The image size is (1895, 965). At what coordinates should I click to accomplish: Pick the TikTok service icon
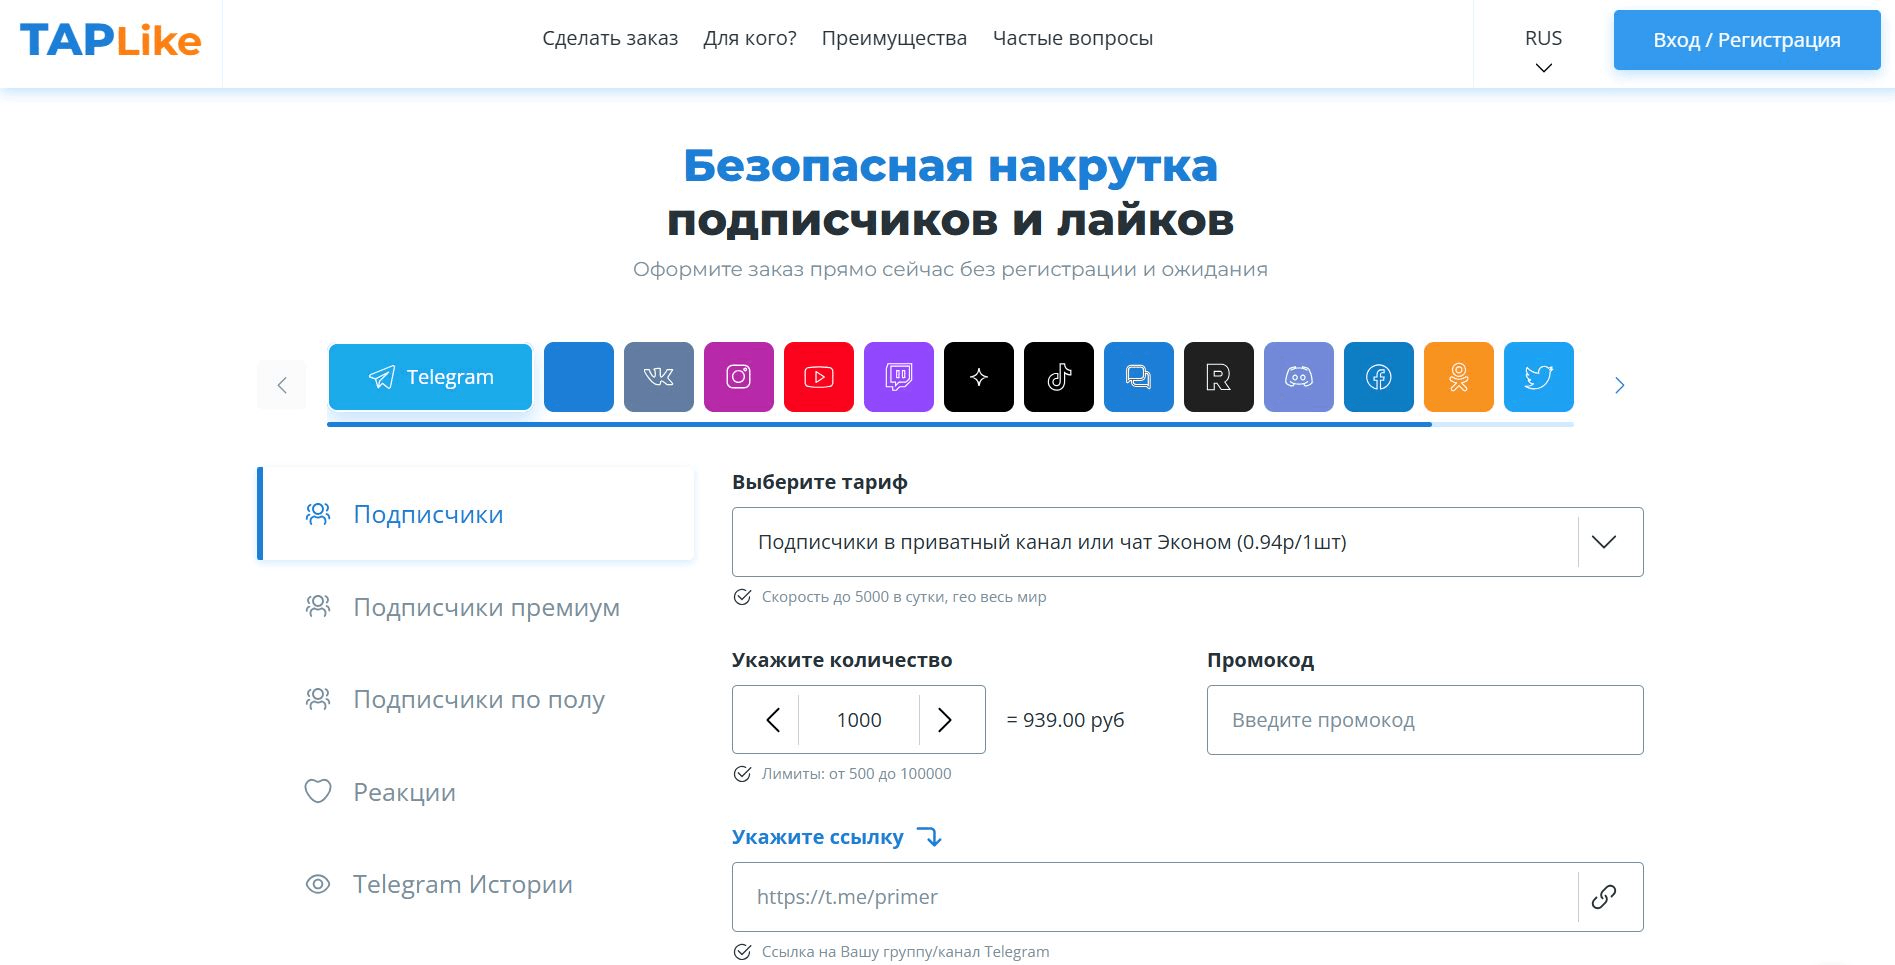coord(1059,377)
